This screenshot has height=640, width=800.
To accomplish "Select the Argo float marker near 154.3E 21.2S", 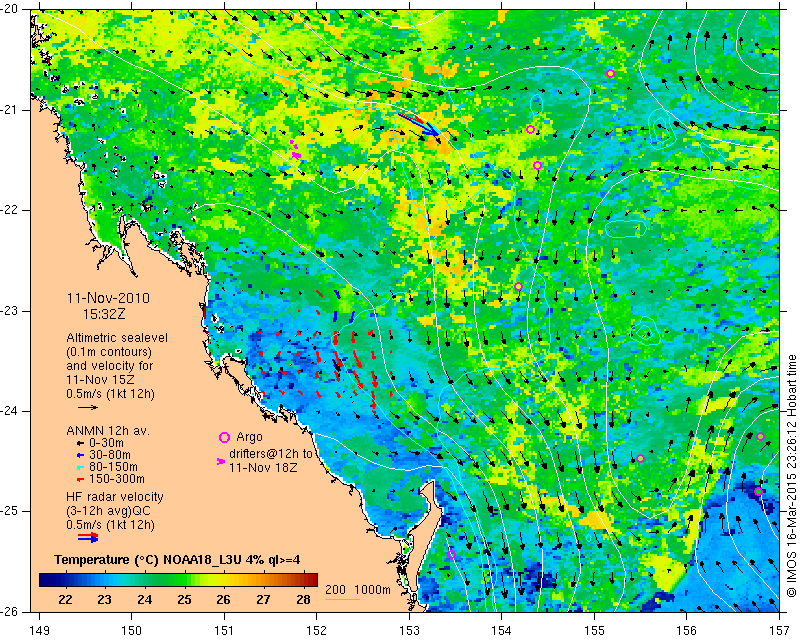I will coord(530,130).
